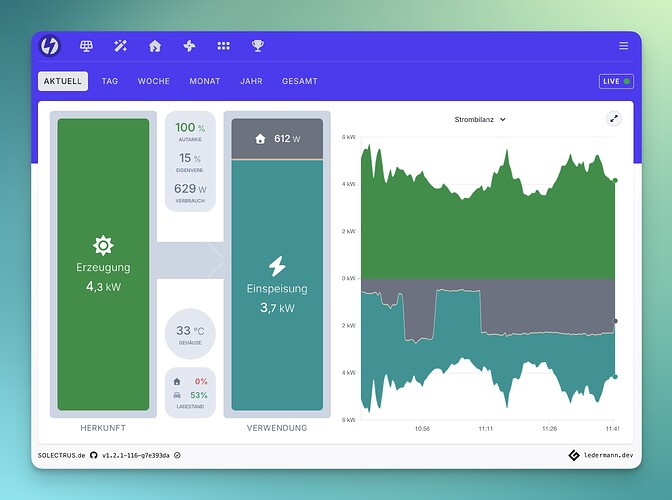Open the house consumption icon

pyautogui.click(x=155, y=46)
